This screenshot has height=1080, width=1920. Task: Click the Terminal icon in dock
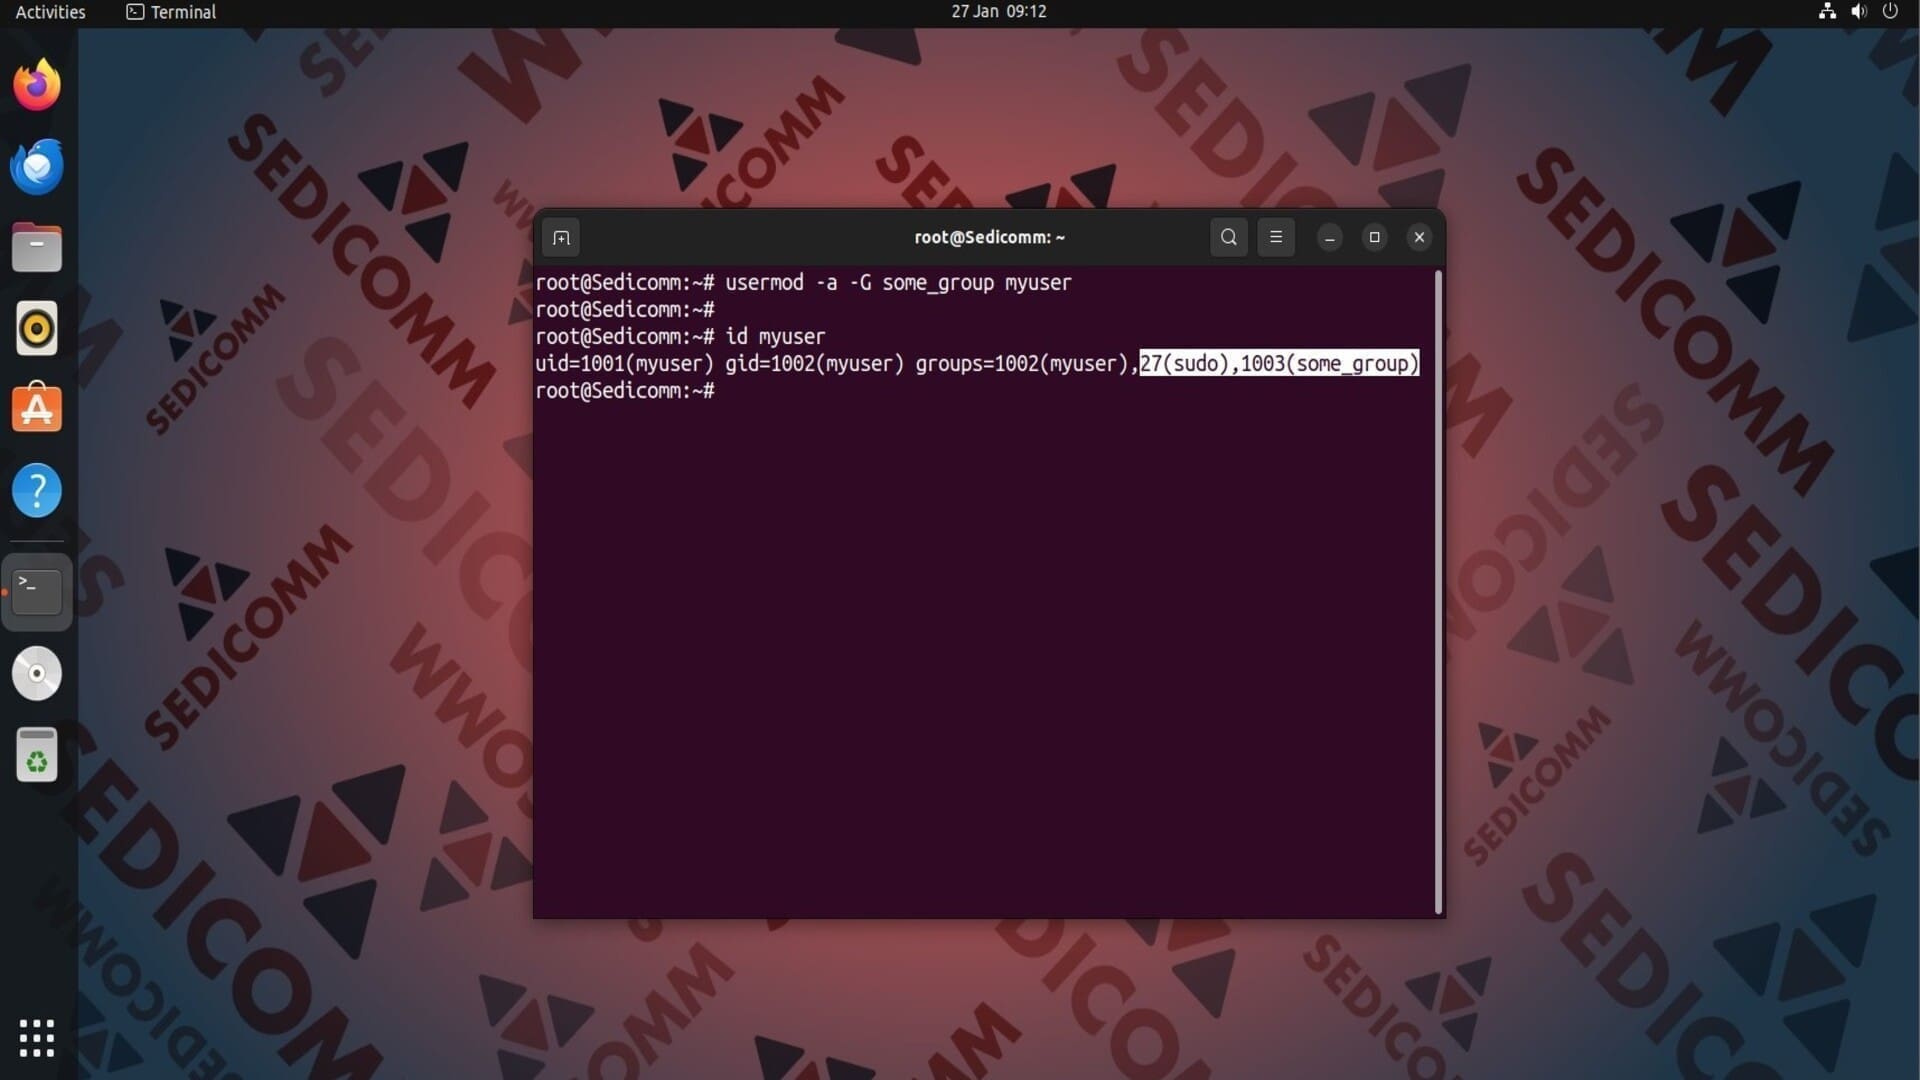pyautogui.click(x=37, y=592)
